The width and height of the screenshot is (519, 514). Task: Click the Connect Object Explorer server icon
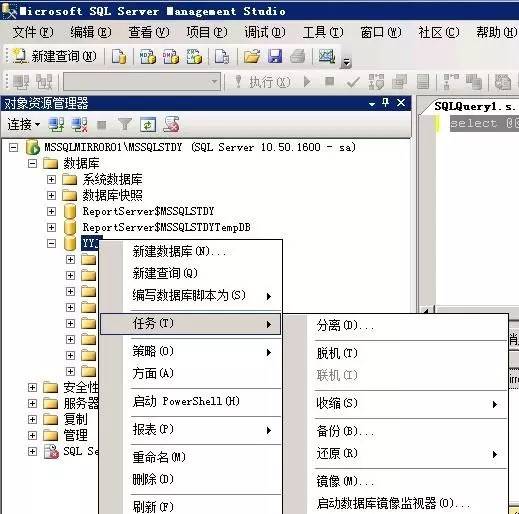56,125
